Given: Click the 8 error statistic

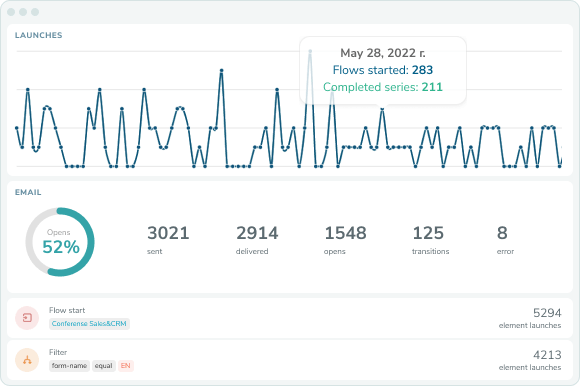Looking at the screenshot, I should coord(505,240).
